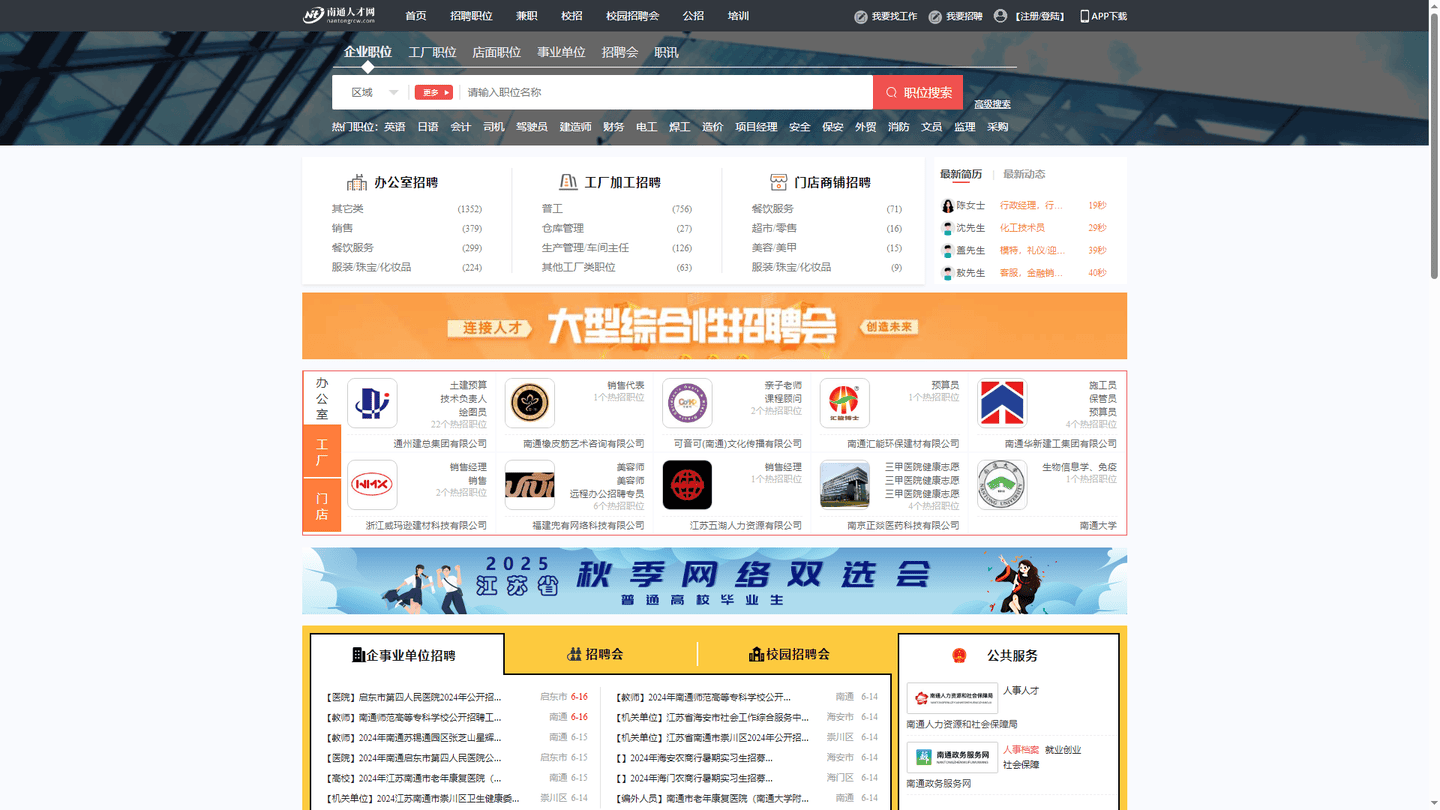
Task: Click the 门店商铺招聘 category heading icon
Action: [x=778, y=182]
